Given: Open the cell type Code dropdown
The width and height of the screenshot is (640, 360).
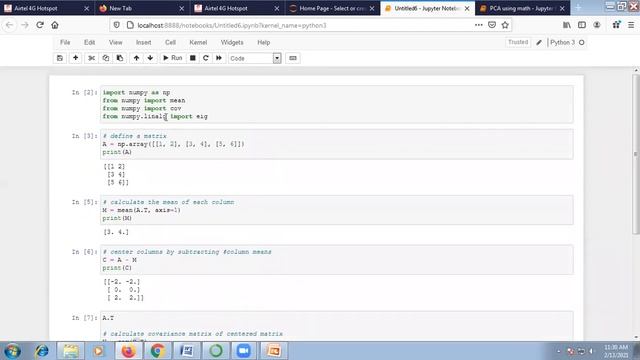Looking at the screenshot, I should (255, 58).
